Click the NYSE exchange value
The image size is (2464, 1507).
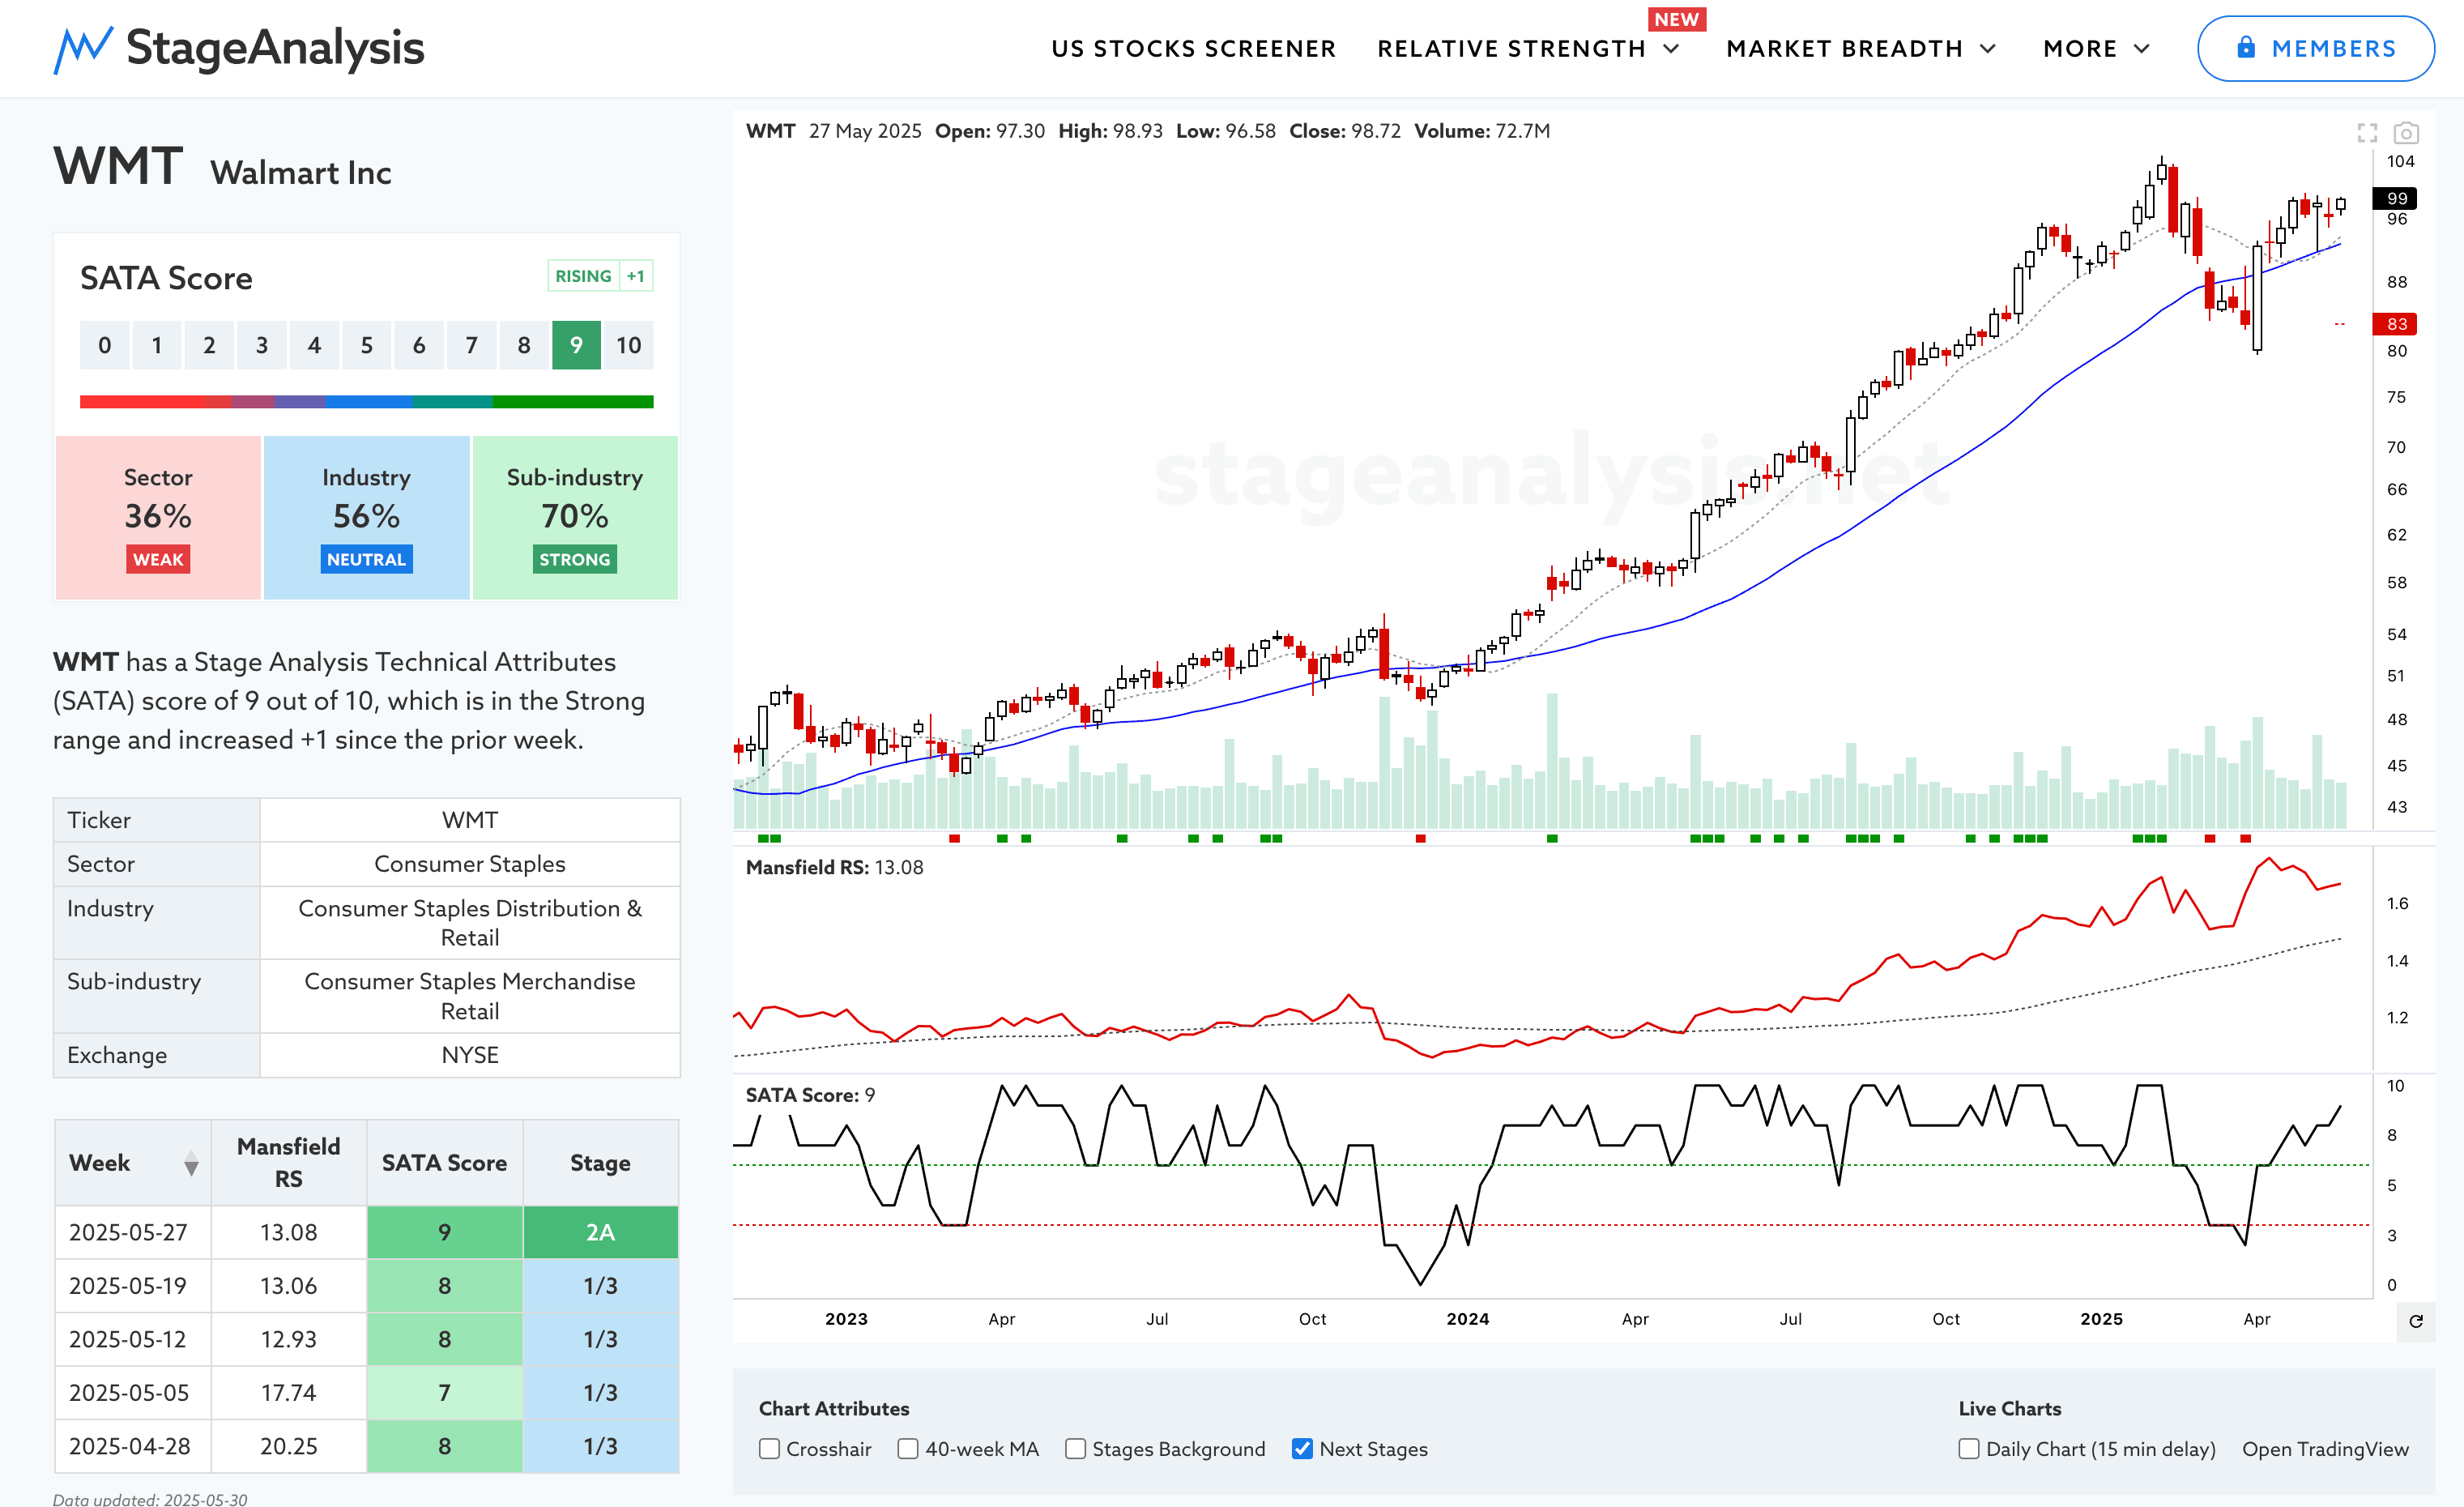click(x=470, y=1055)
